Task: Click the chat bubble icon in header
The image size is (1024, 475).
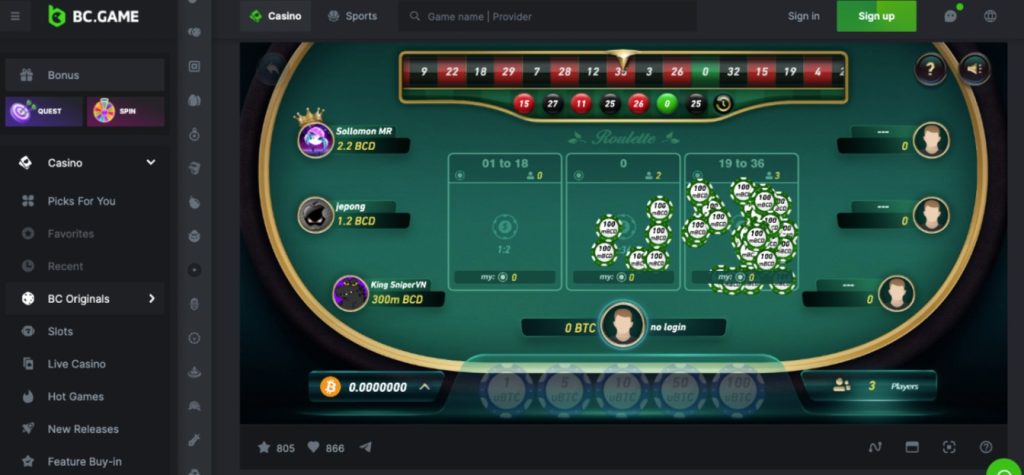Action: click(951, 16)
